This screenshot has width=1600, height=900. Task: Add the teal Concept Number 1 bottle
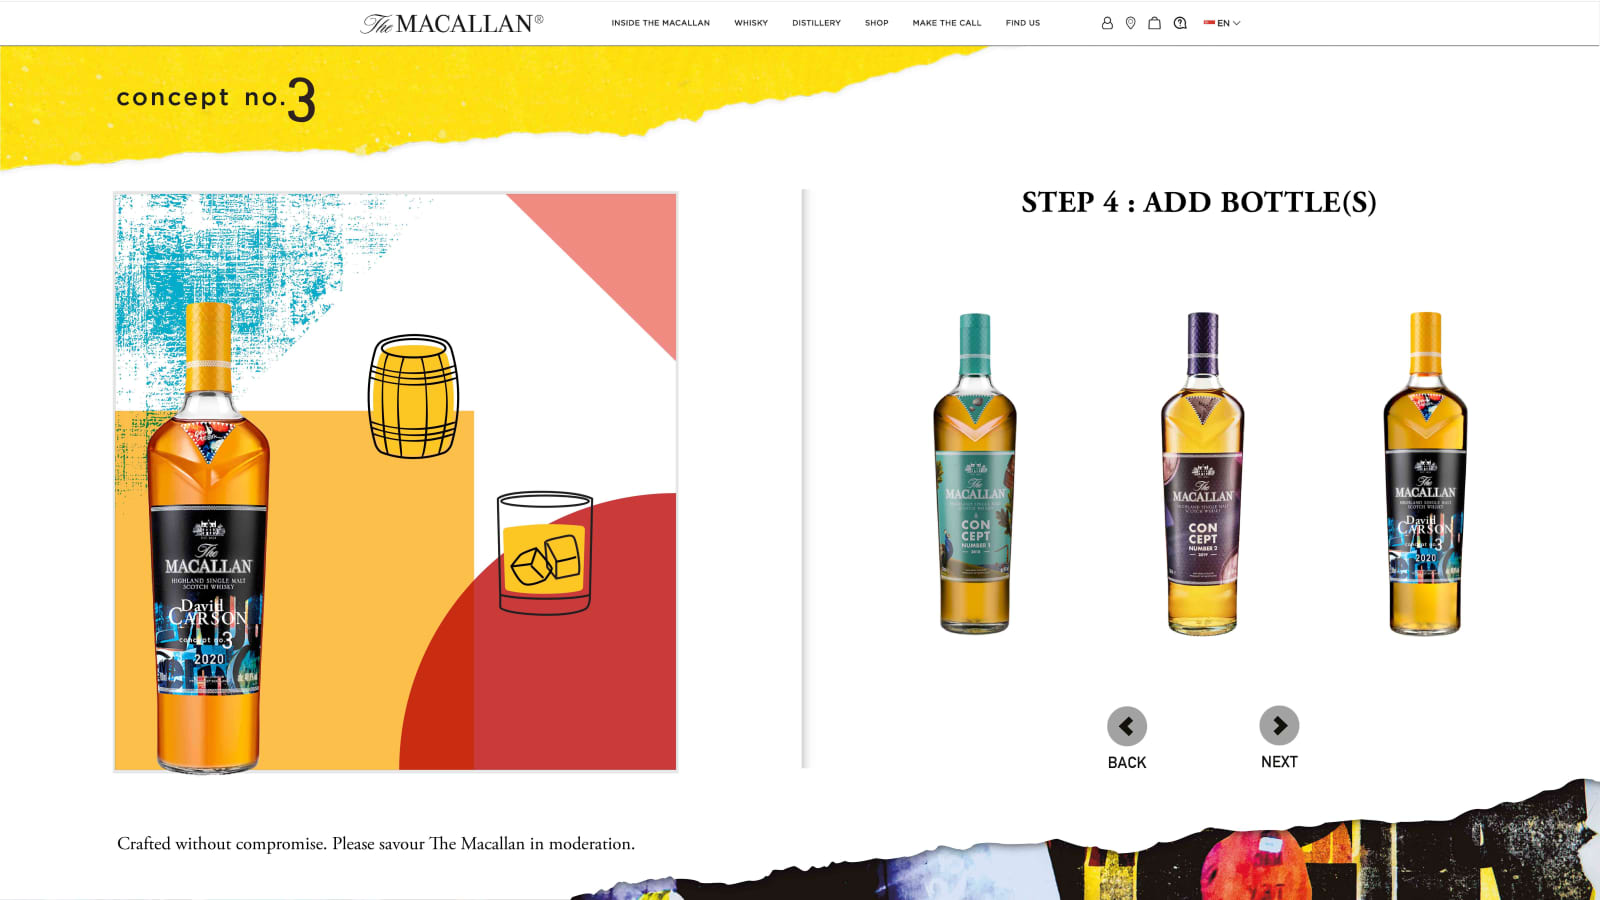click(x=975, y=473)
